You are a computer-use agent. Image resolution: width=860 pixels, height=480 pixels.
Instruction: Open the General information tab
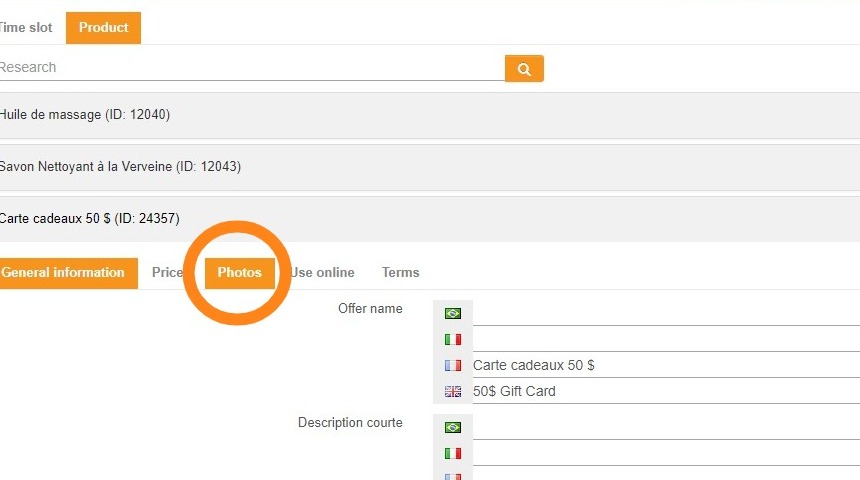[68, 273]
